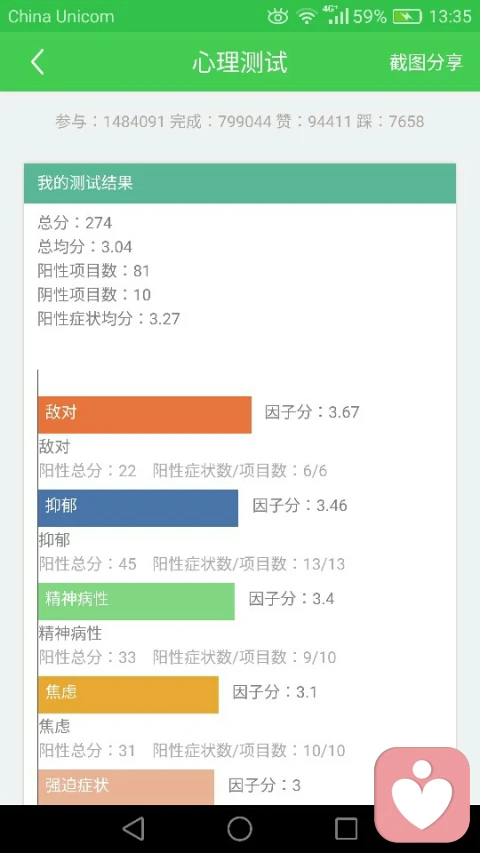This screenshot has width=480, height=853.
Task: Click 截图分享 screenshot share button
Action: [x=426, y=62]
